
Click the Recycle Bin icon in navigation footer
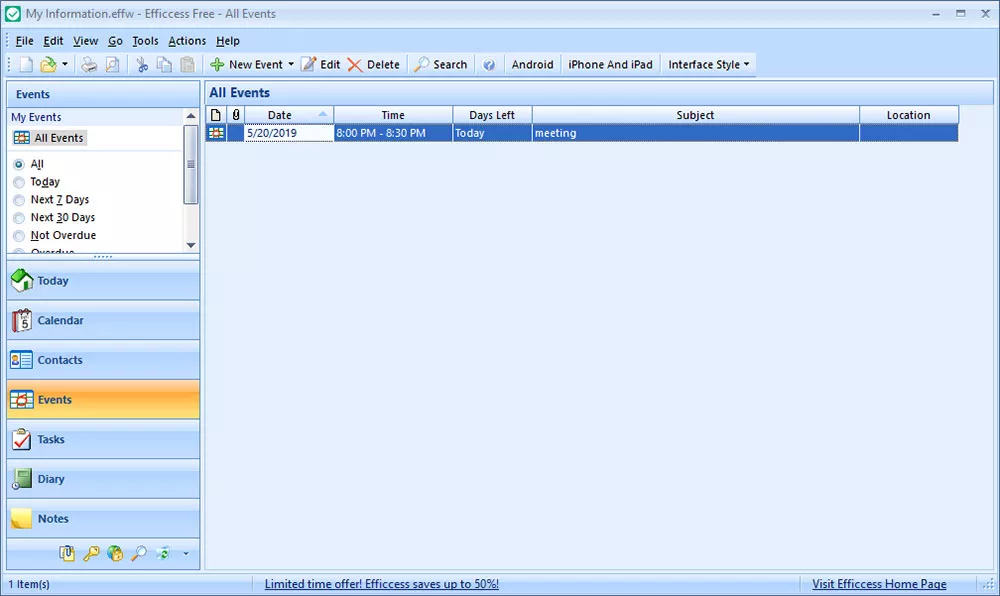[x=163, y=553]
